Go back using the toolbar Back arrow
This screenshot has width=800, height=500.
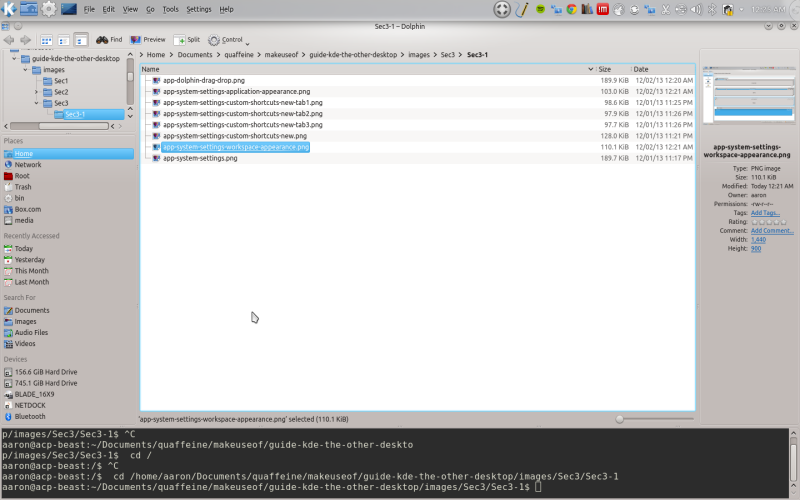point(9,39)
